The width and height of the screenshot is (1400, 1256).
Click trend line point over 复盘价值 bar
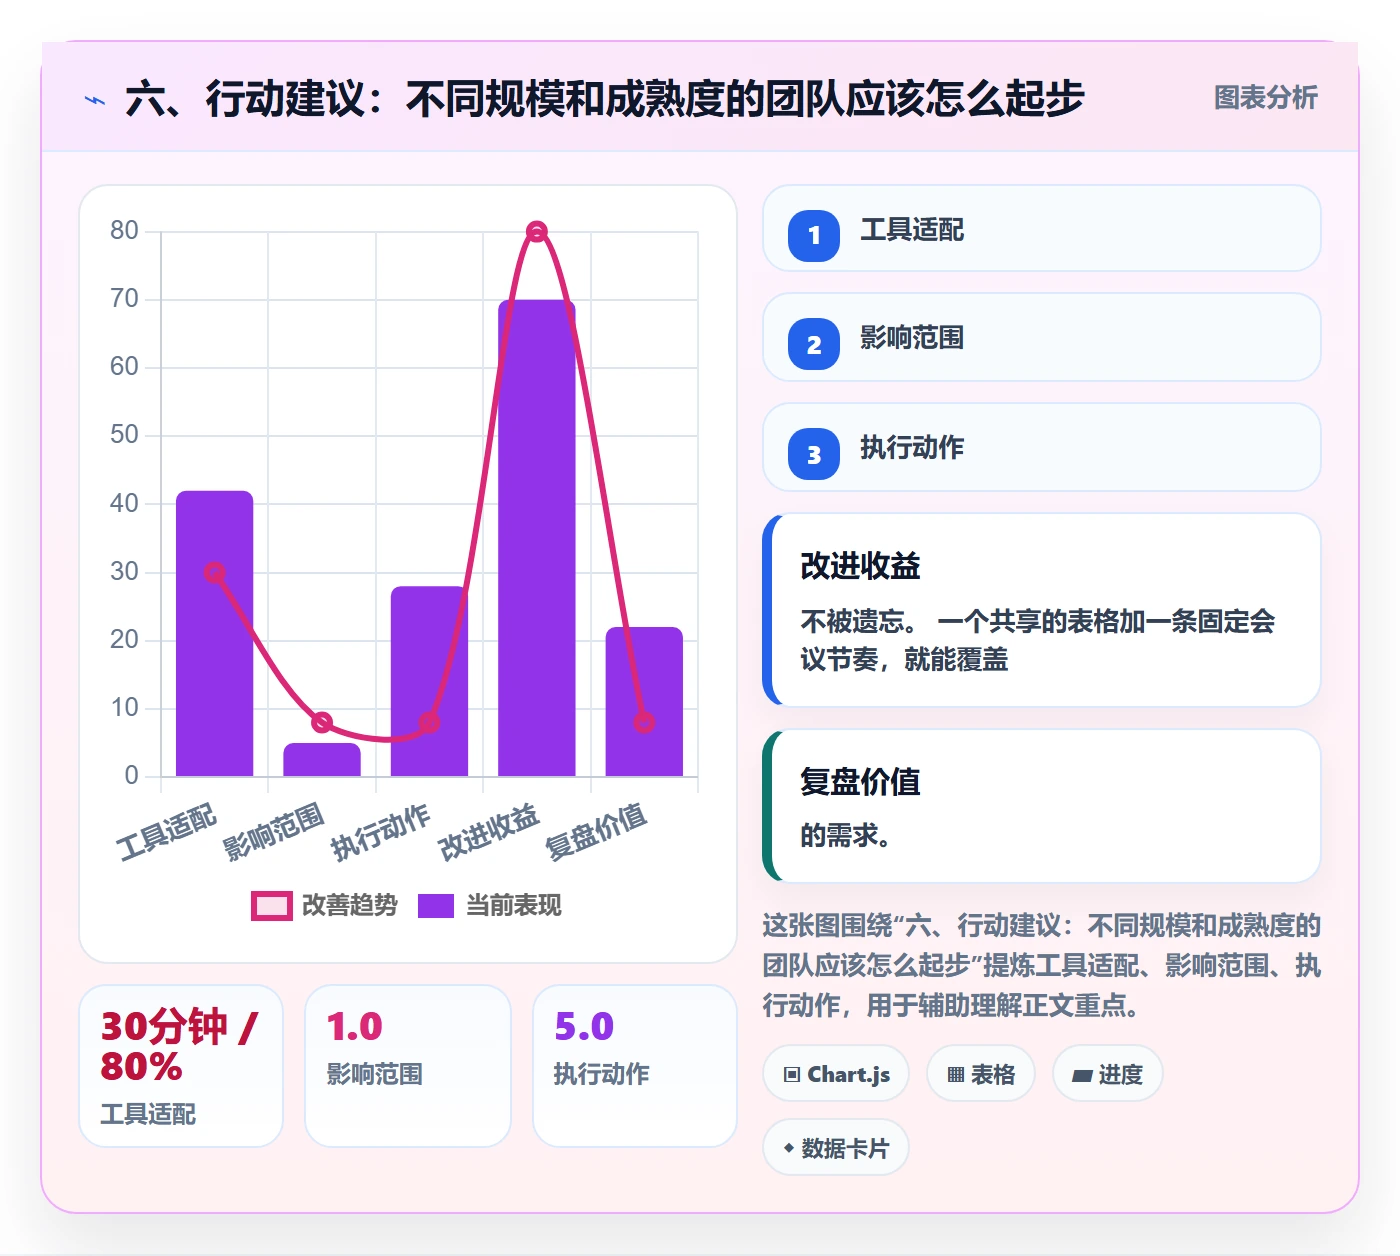(644, 722)
